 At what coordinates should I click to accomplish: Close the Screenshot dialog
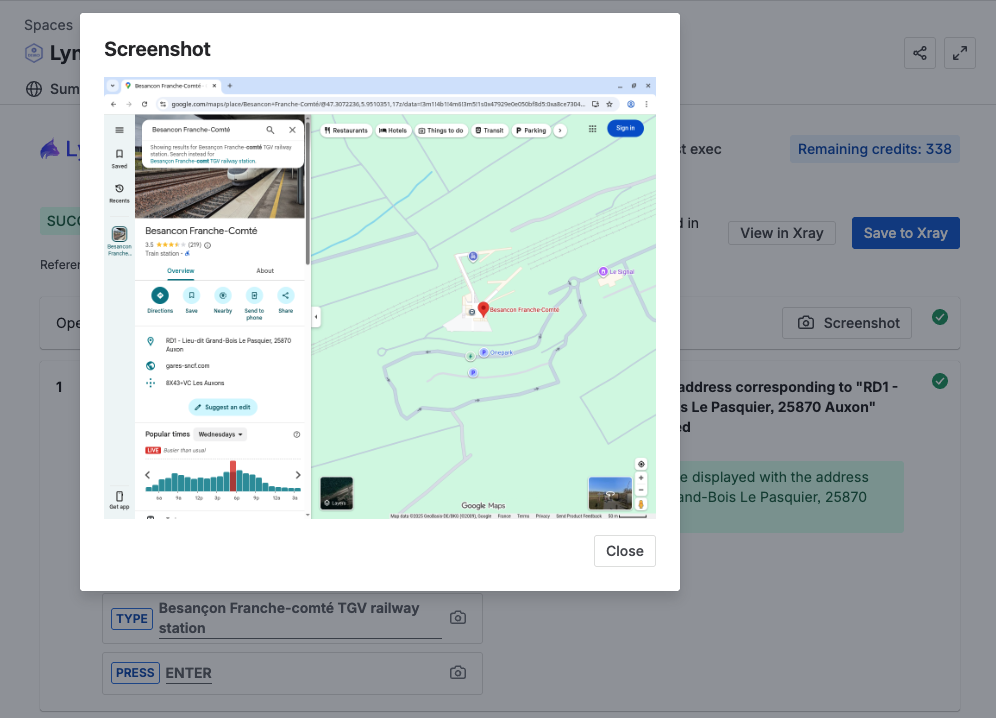tap(624, 551)
